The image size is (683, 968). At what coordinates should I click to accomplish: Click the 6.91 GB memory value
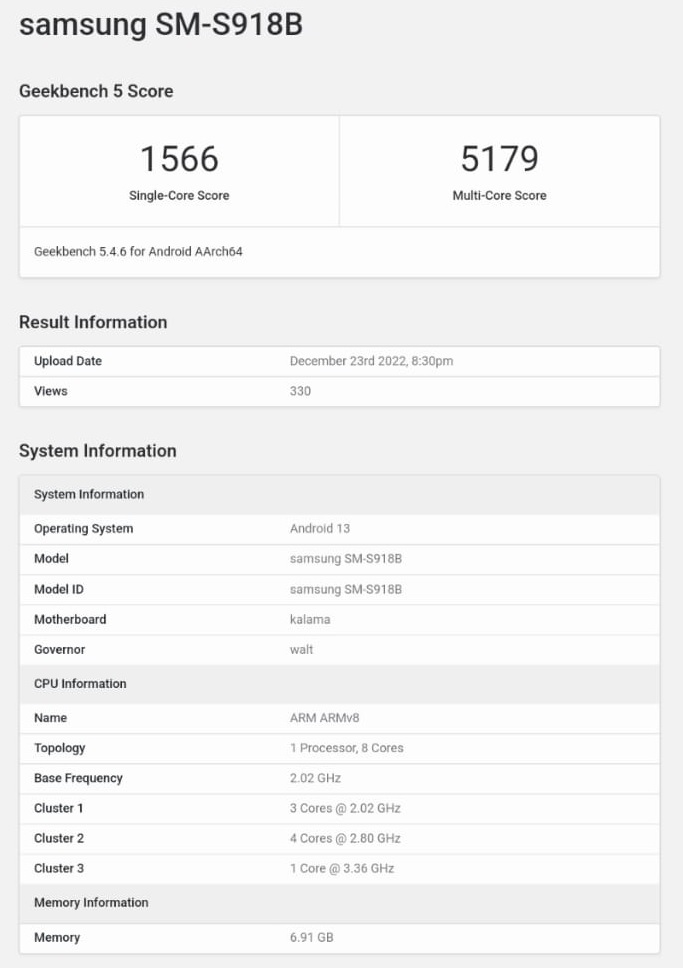tap(310, 938)
